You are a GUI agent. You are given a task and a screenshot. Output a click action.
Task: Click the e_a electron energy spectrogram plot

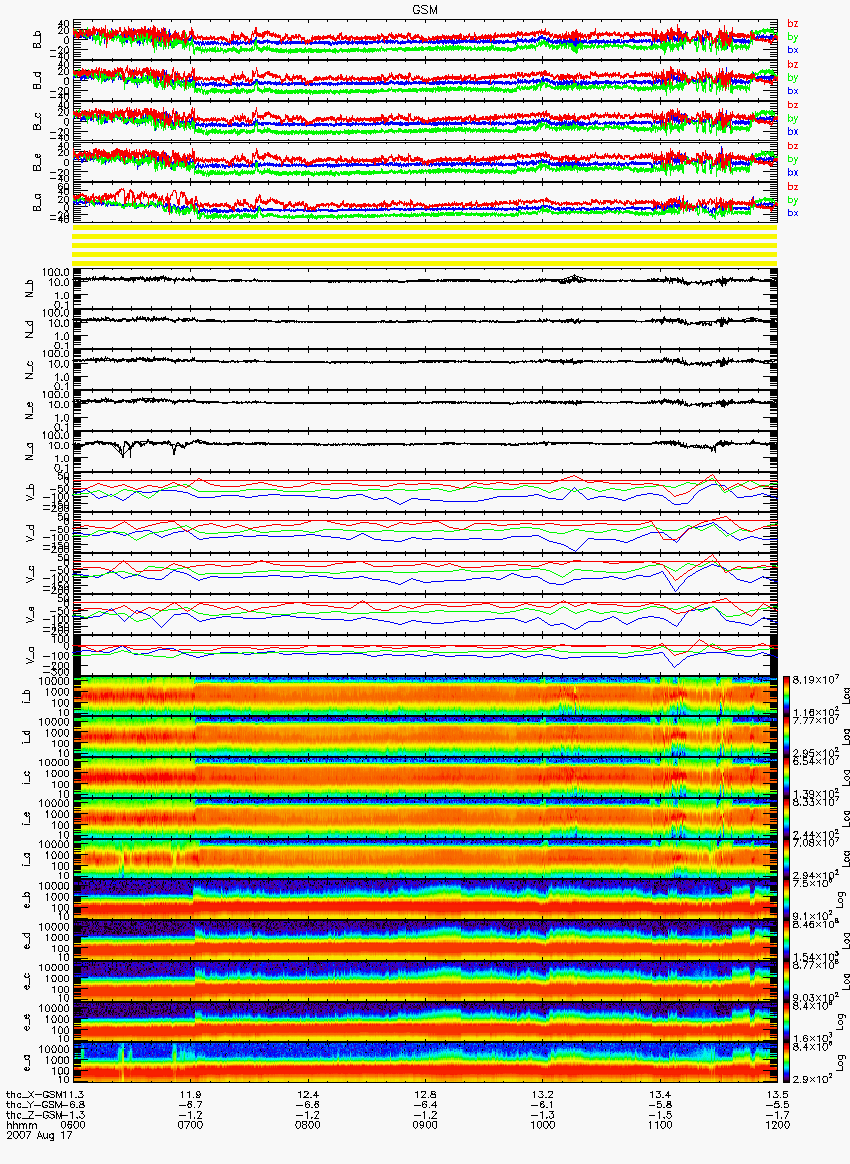tap(426, 1064)
